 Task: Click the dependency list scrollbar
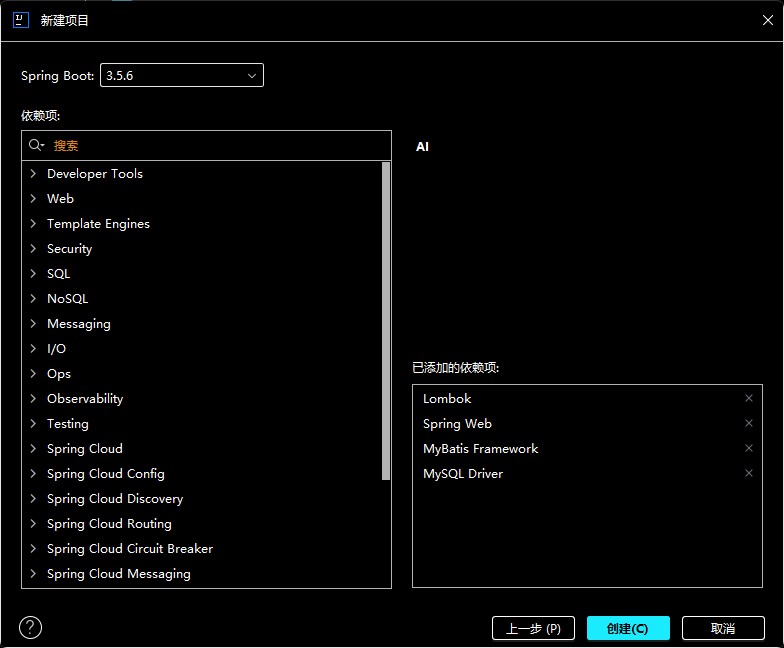click(386, 321)
